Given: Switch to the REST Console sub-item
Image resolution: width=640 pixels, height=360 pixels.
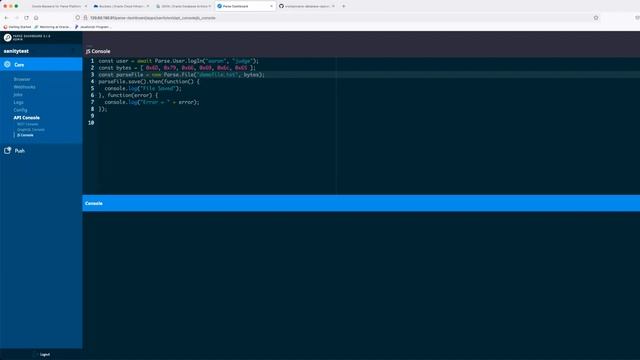Looking at the screenshot, I should (x=27, y=124).
